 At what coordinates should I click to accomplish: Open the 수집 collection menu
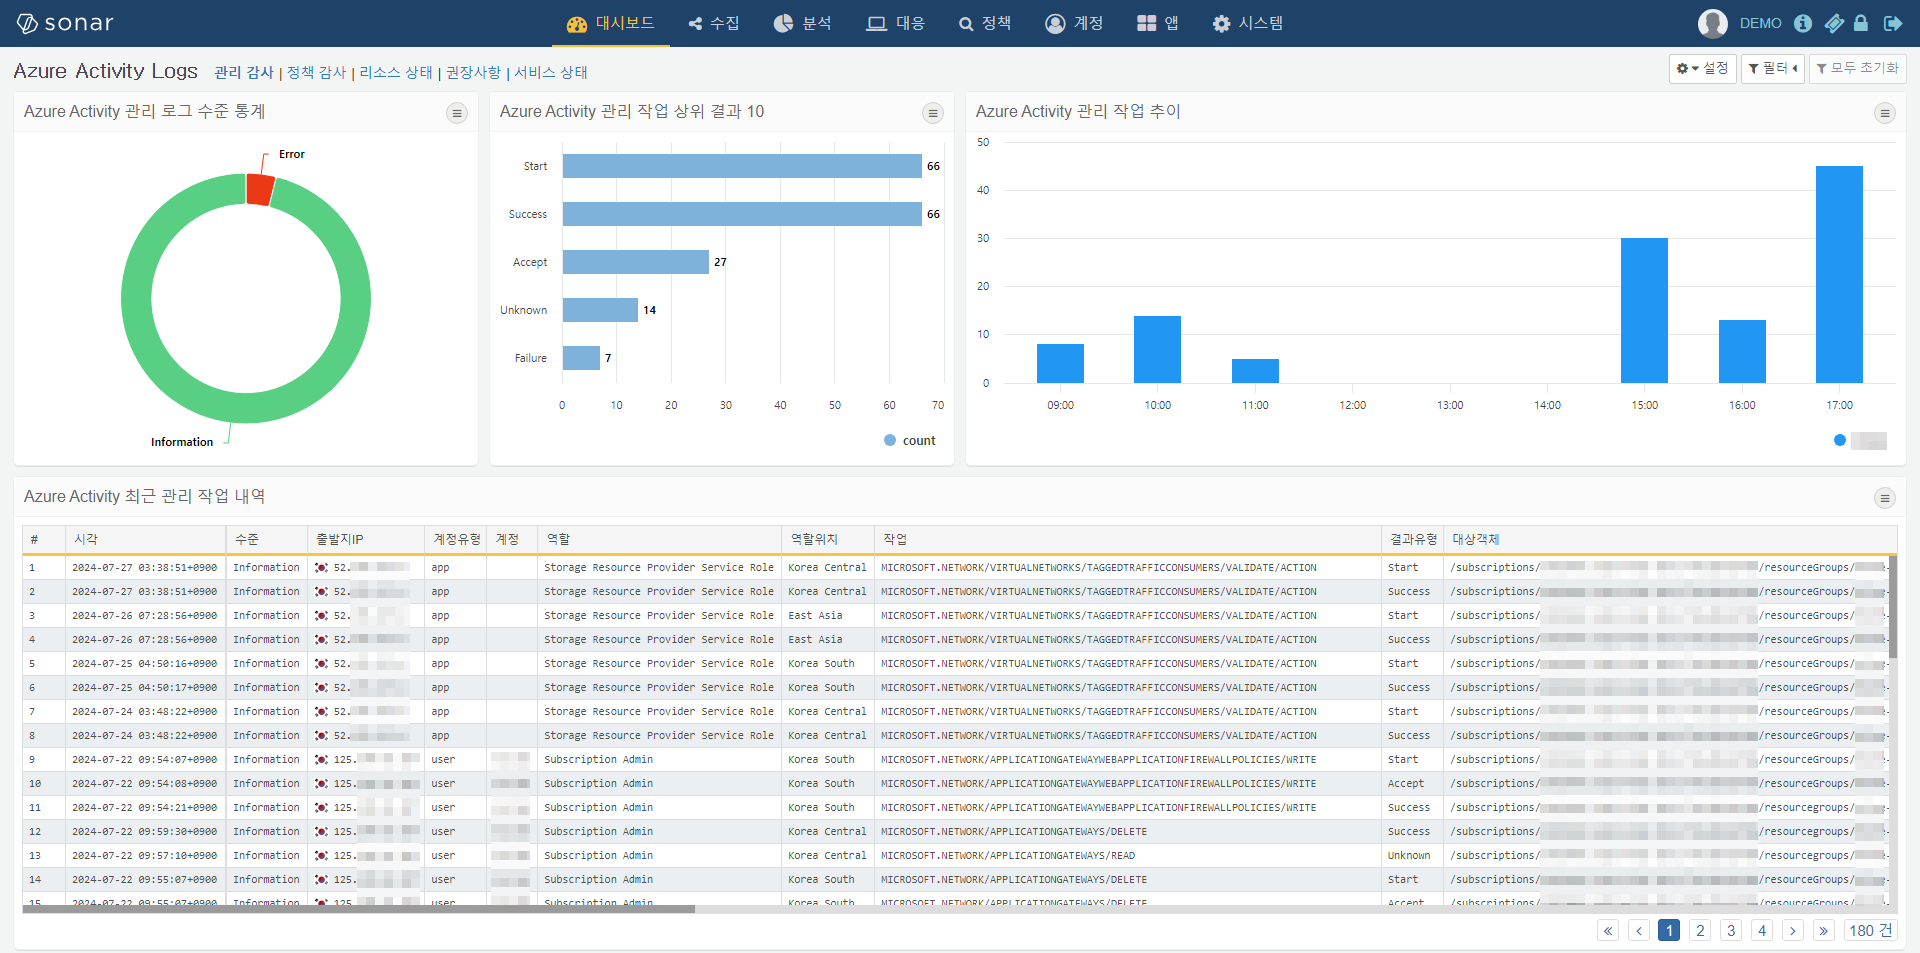[x=714, y=23]
